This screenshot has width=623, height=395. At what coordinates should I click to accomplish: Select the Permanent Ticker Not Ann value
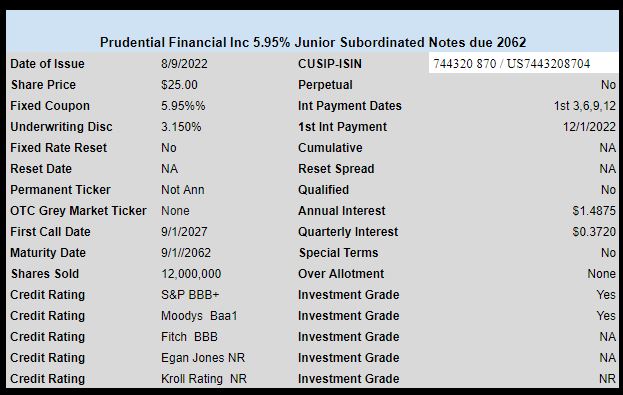pos(183,190)
